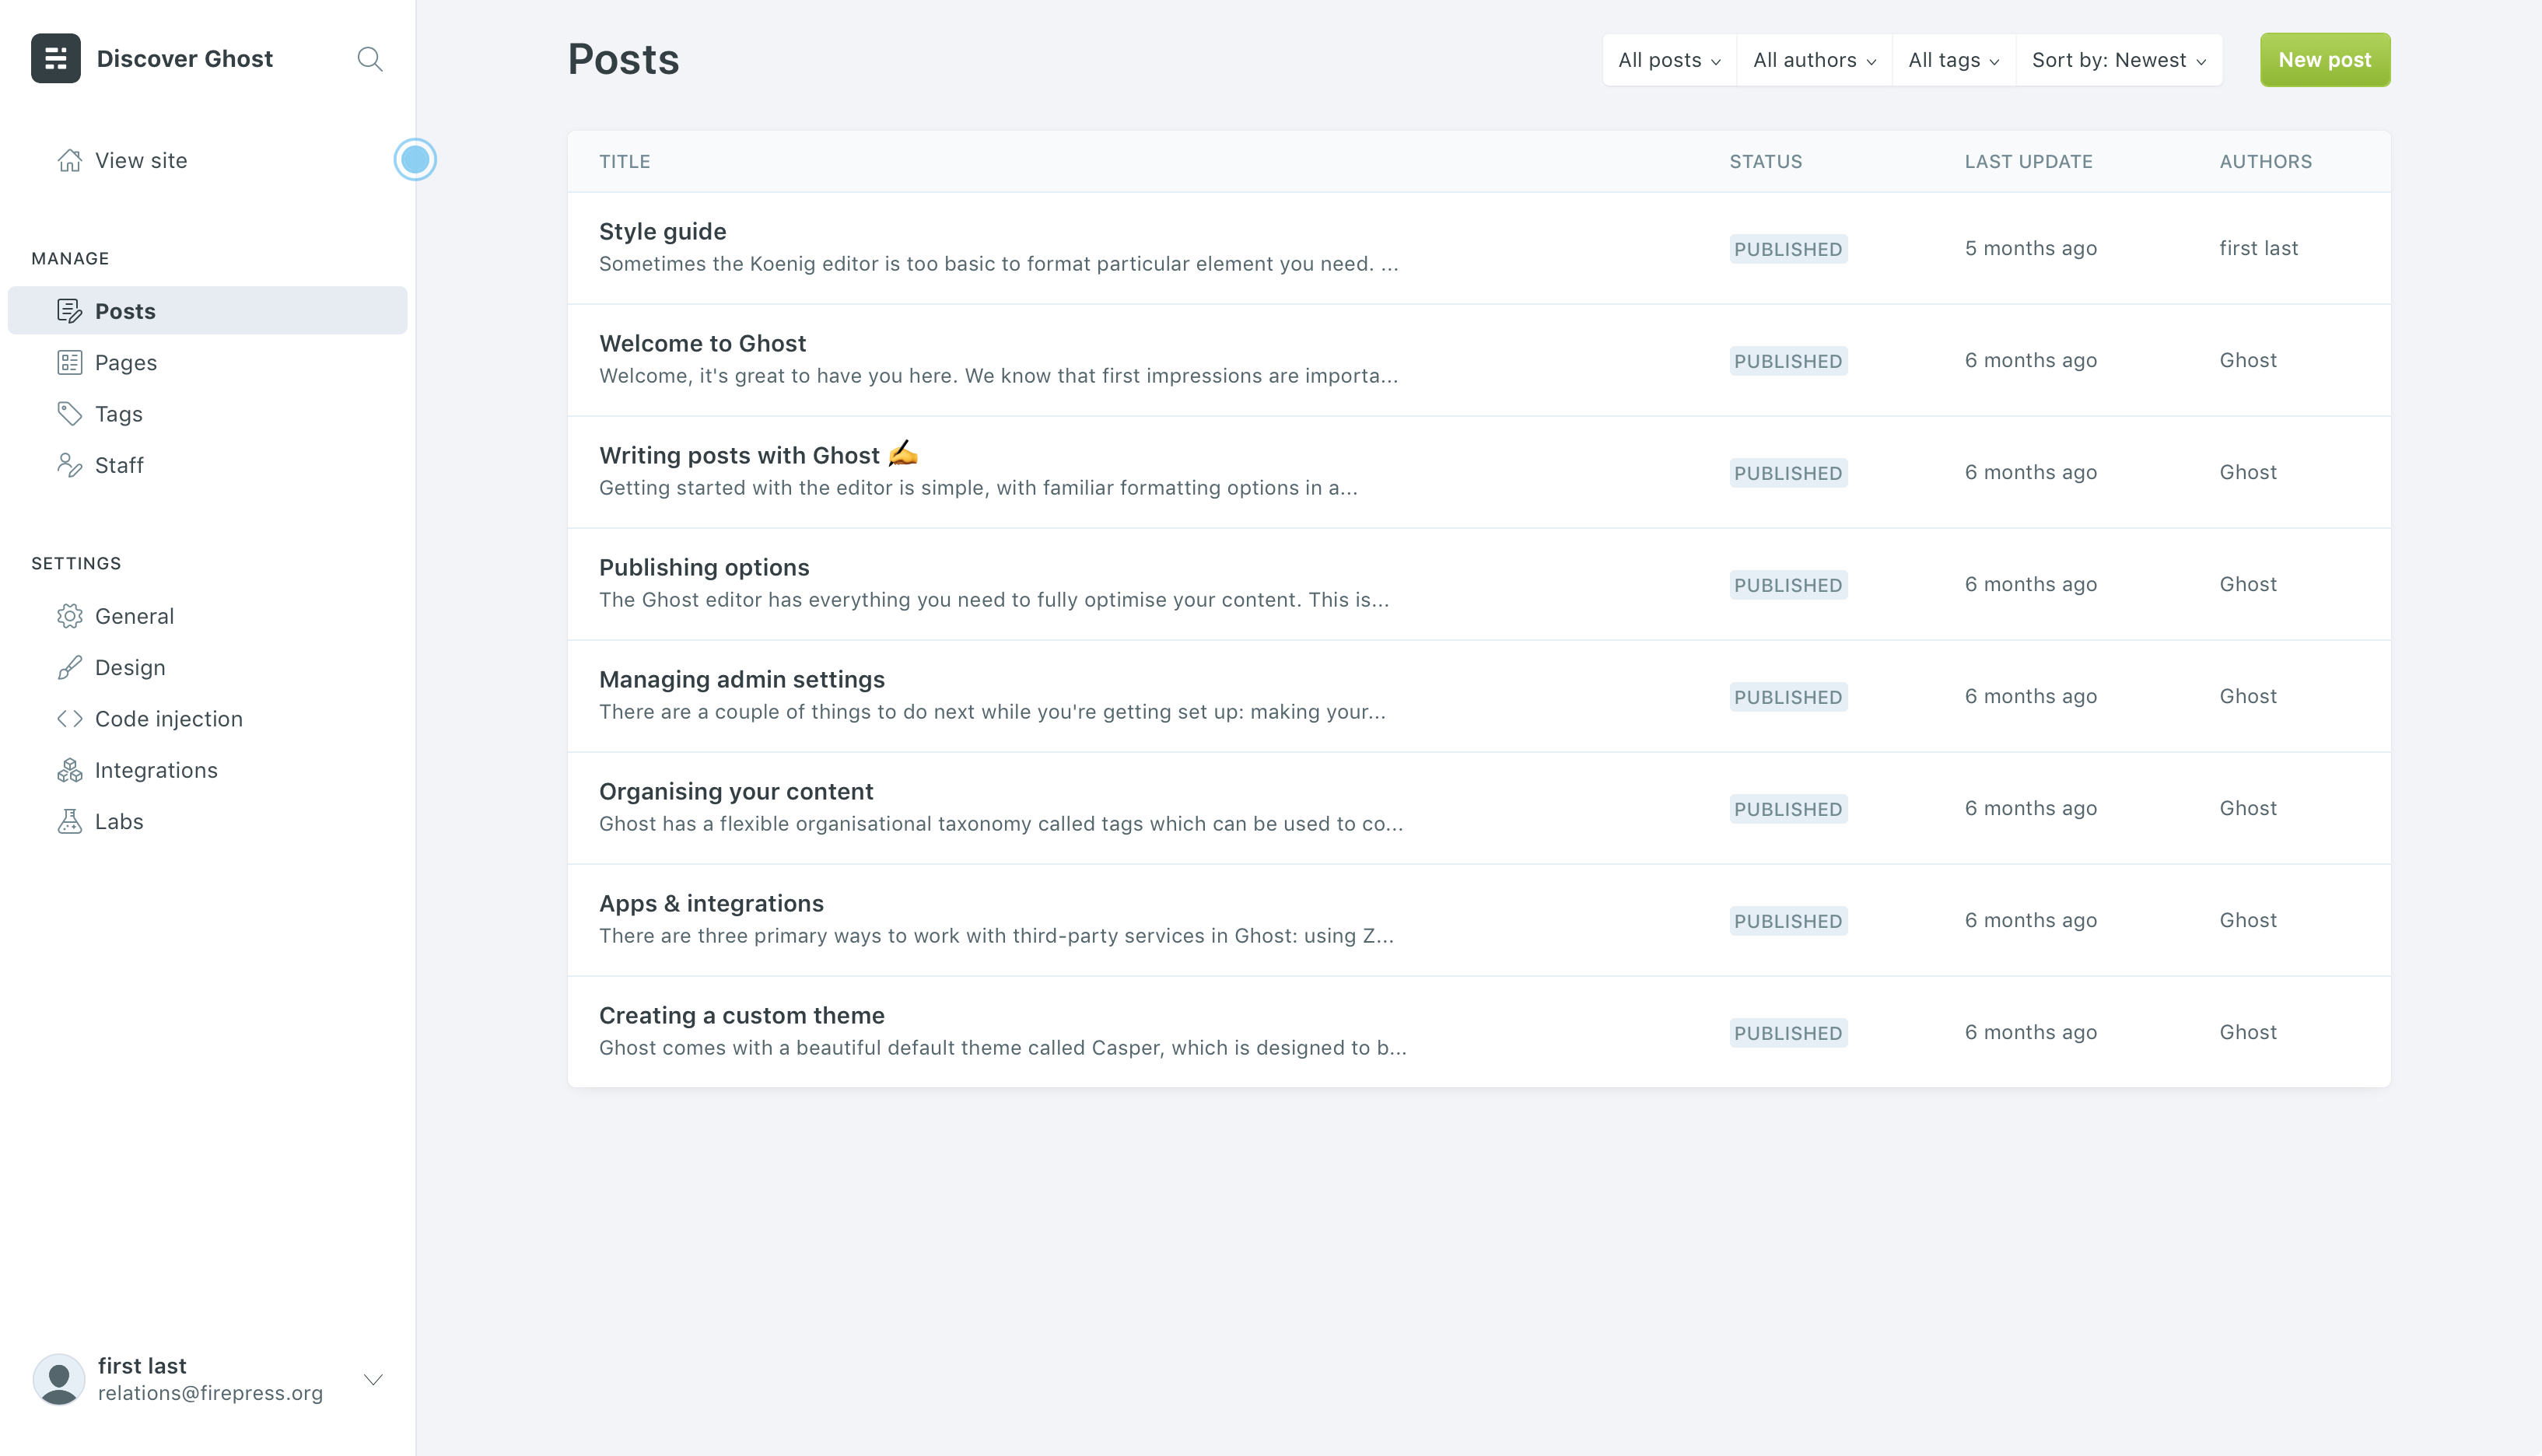Open Staff management in sidebar
The width and height of the screenshot is (2542, 1456).
click(207, 465)
